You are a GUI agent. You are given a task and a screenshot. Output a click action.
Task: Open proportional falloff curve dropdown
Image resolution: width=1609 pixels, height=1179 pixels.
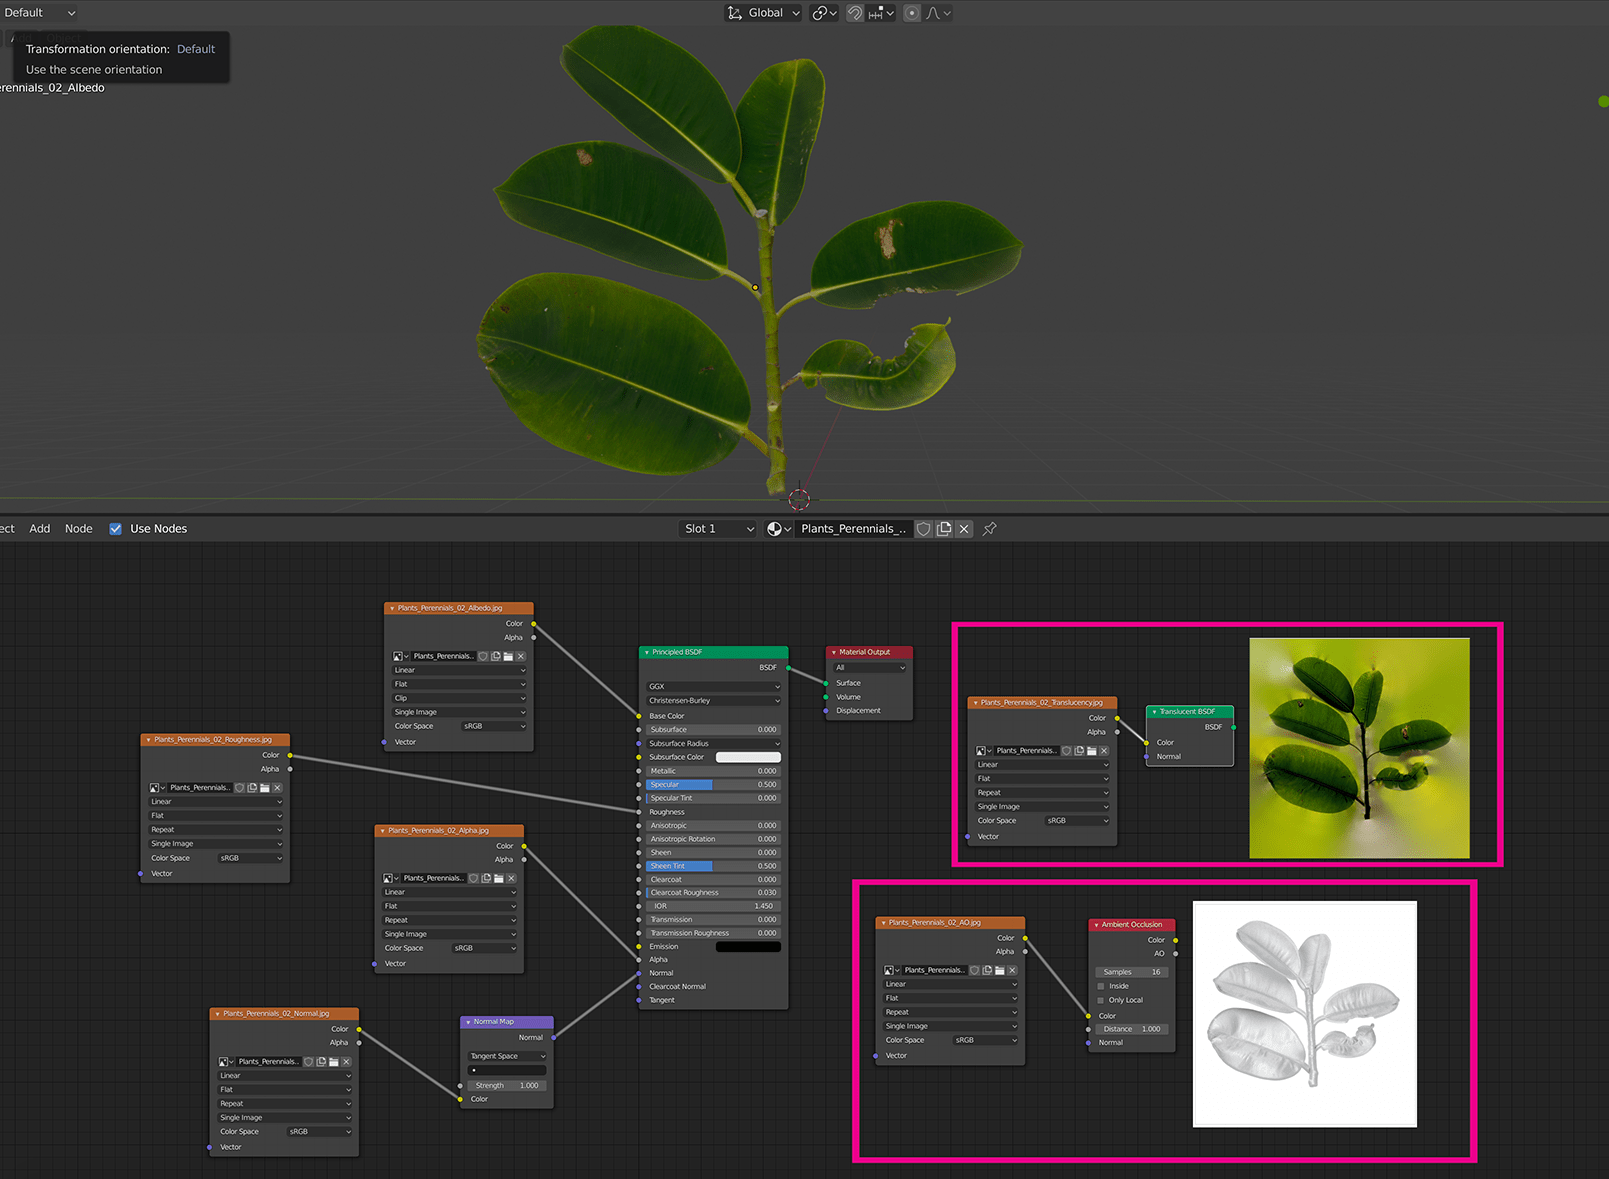pos(938,13)
